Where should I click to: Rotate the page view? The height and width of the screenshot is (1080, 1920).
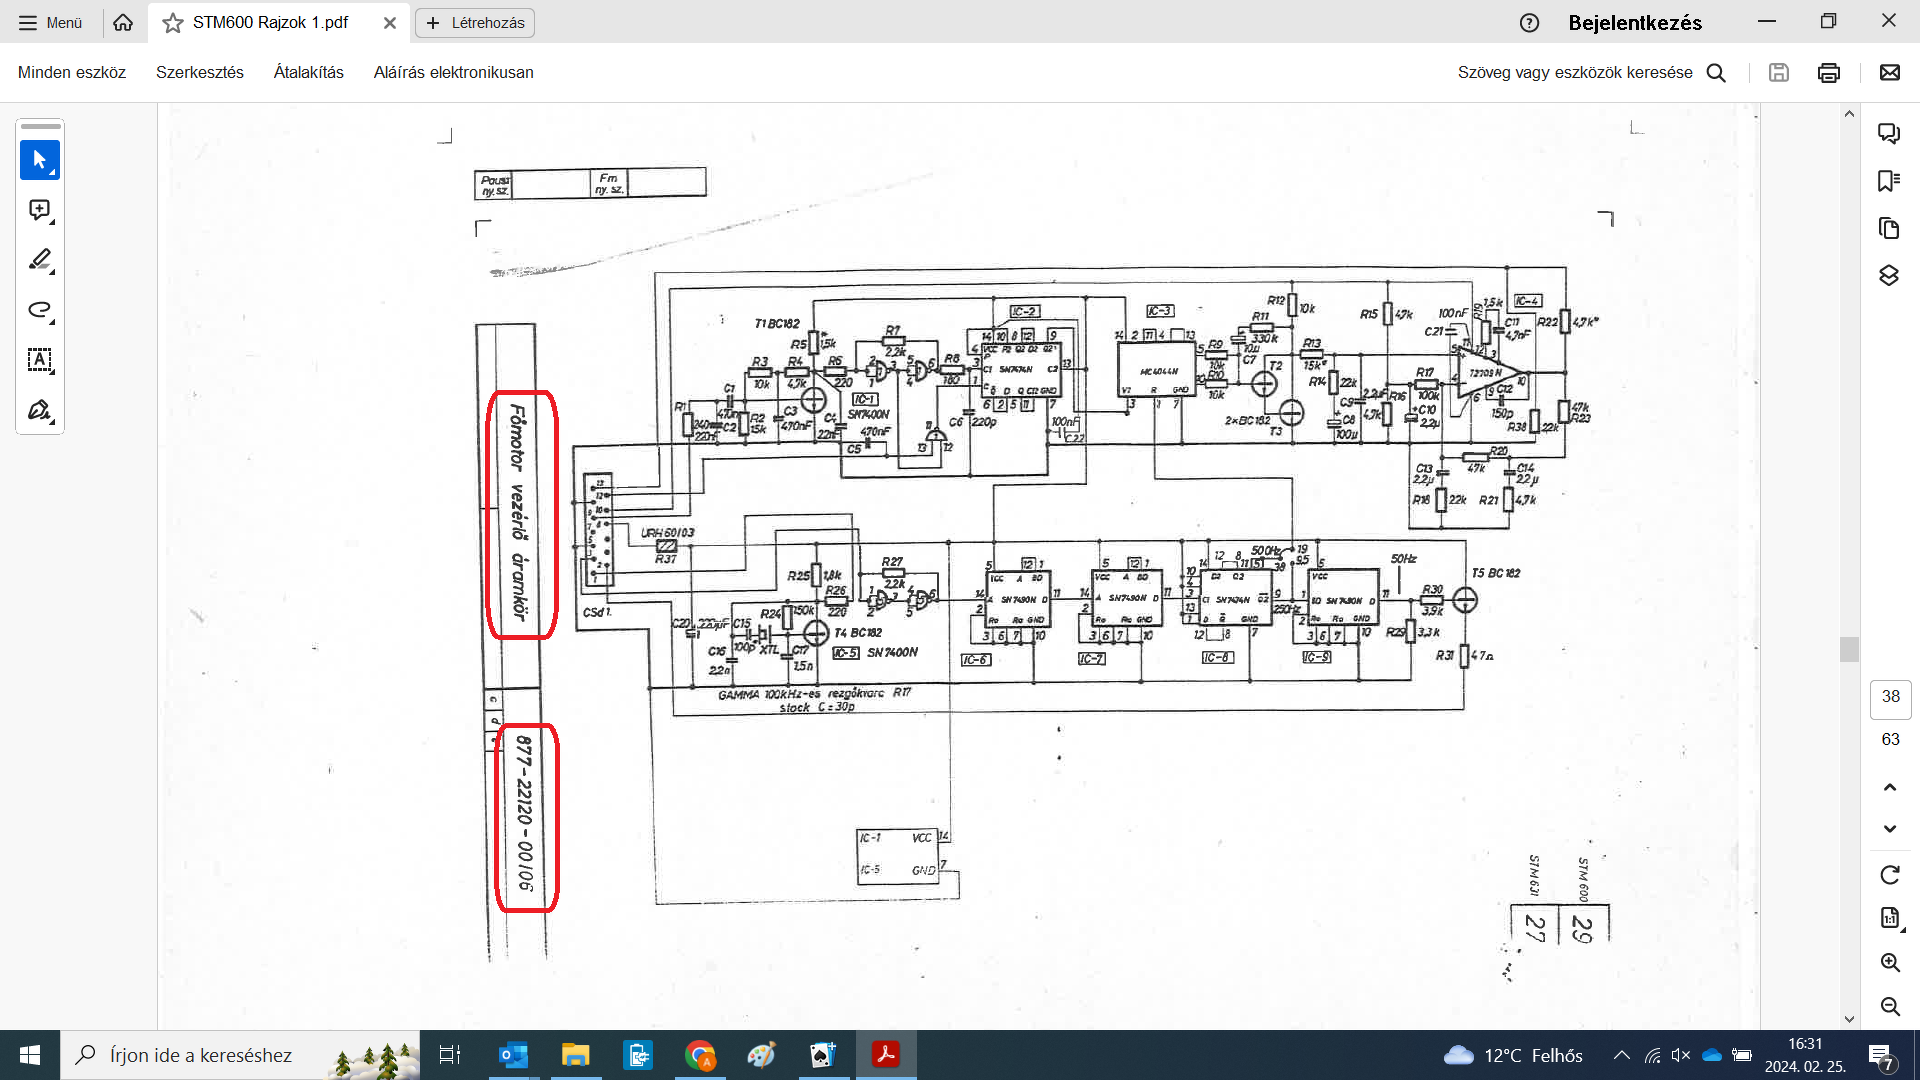coord(1890,875)
